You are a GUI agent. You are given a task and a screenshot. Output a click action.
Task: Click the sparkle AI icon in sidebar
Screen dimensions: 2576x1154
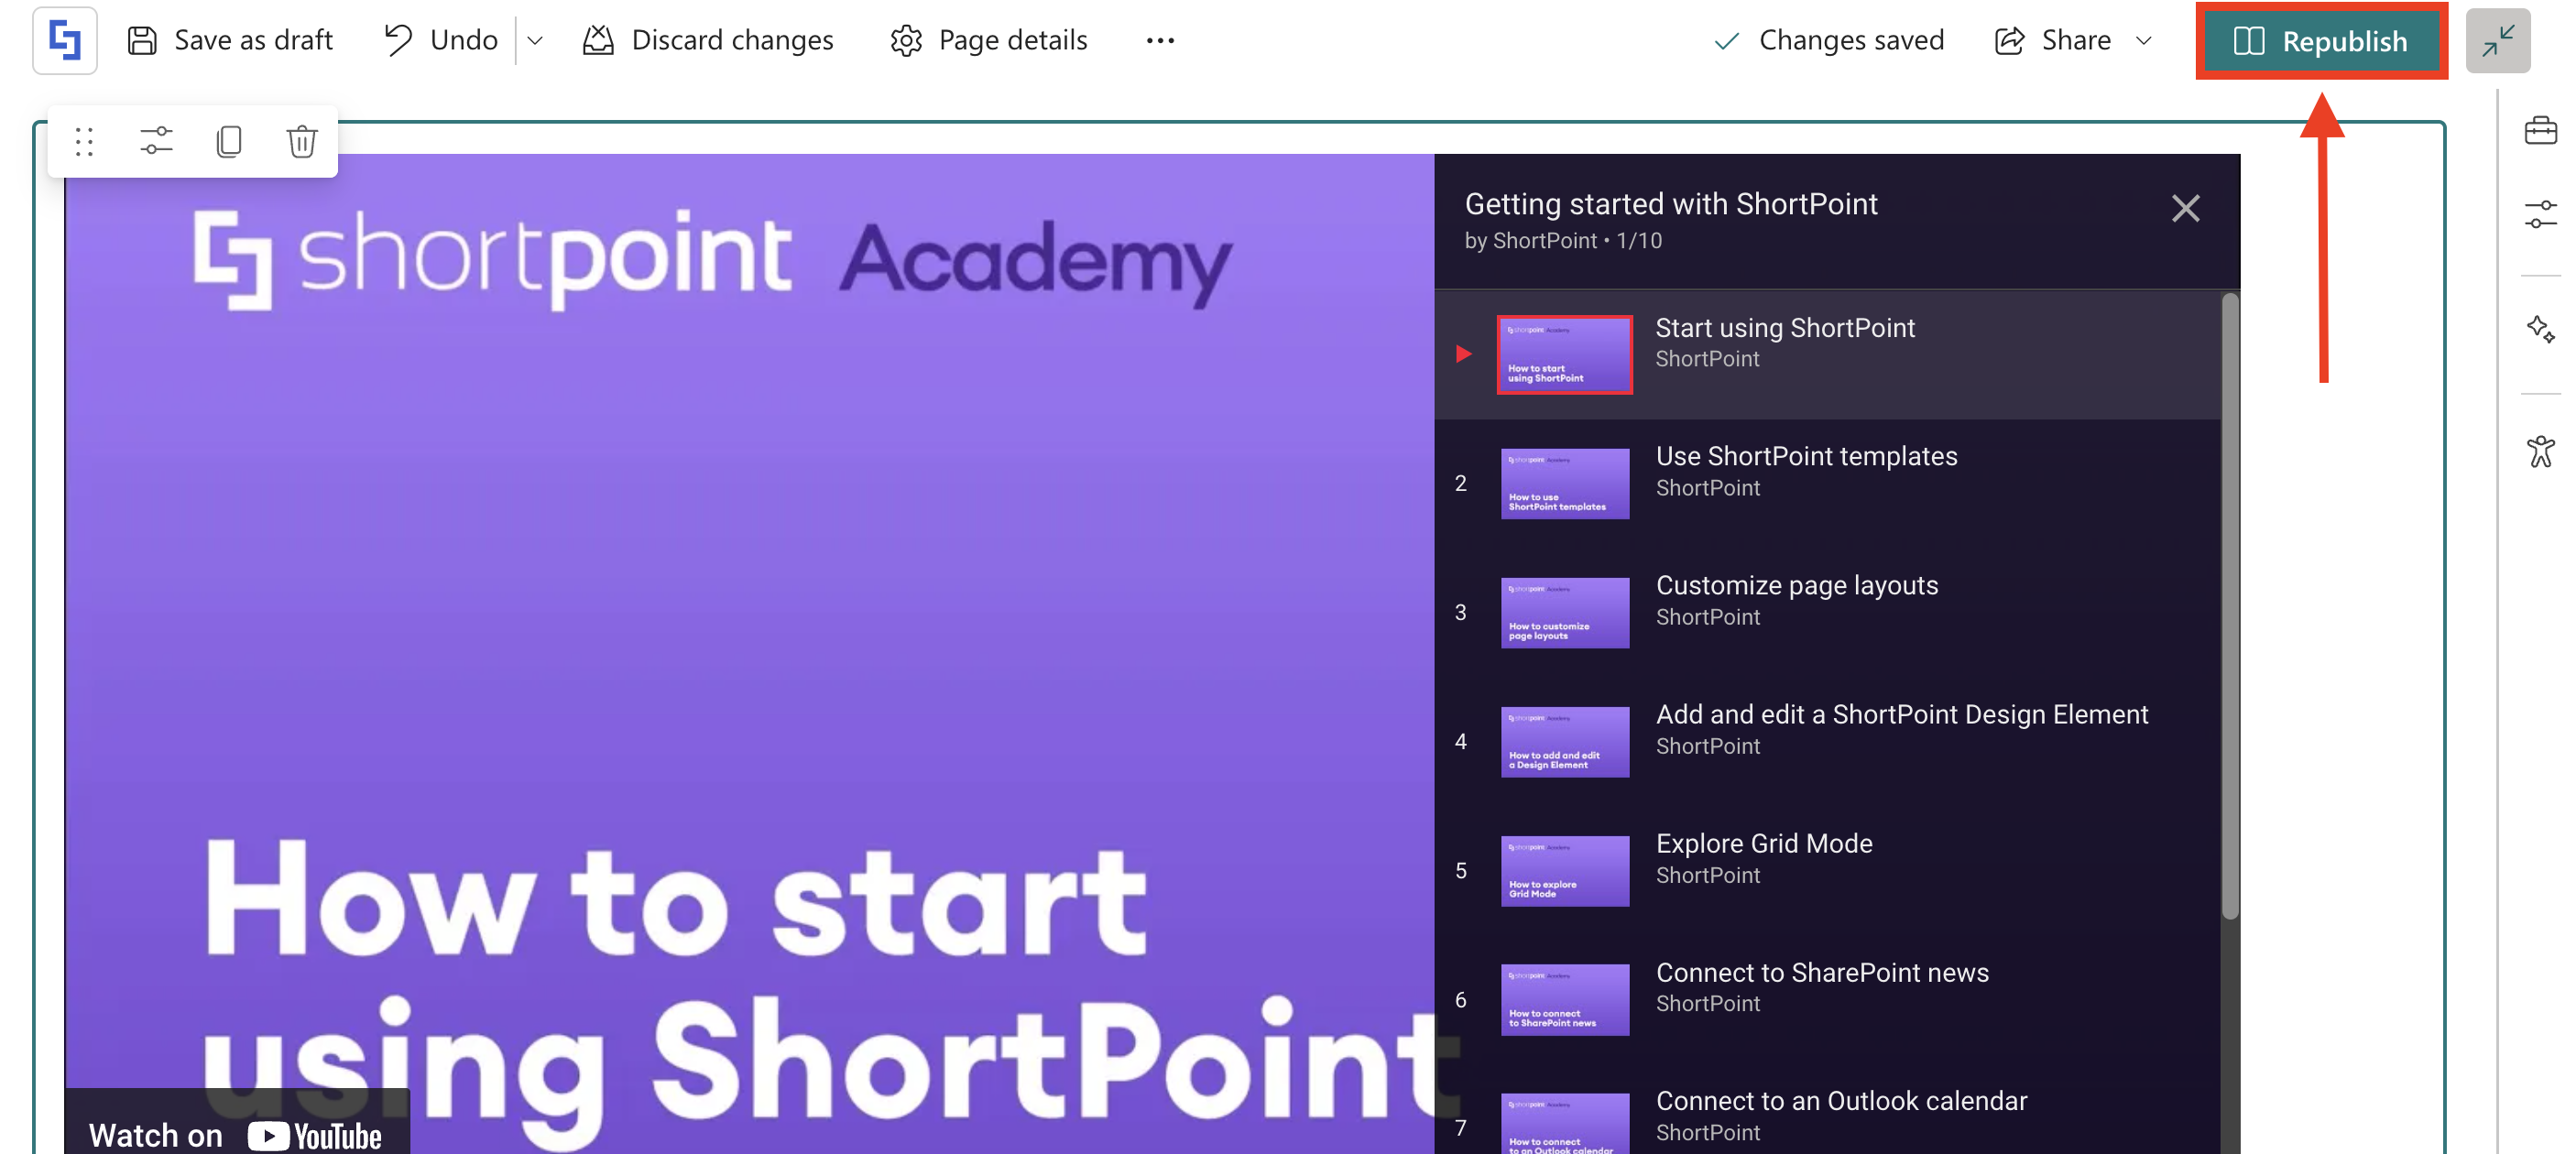(x=2539, y=329)
